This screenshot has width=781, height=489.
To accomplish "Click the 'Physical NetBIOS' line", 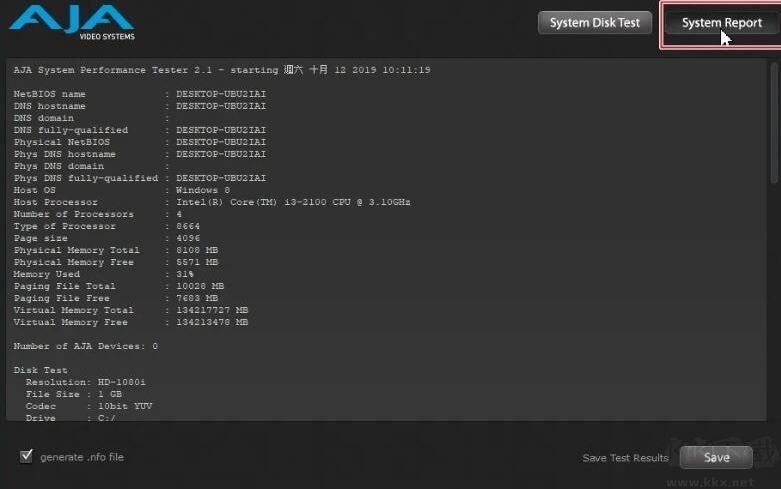I will pyautogui.click(x=139, y=142).
